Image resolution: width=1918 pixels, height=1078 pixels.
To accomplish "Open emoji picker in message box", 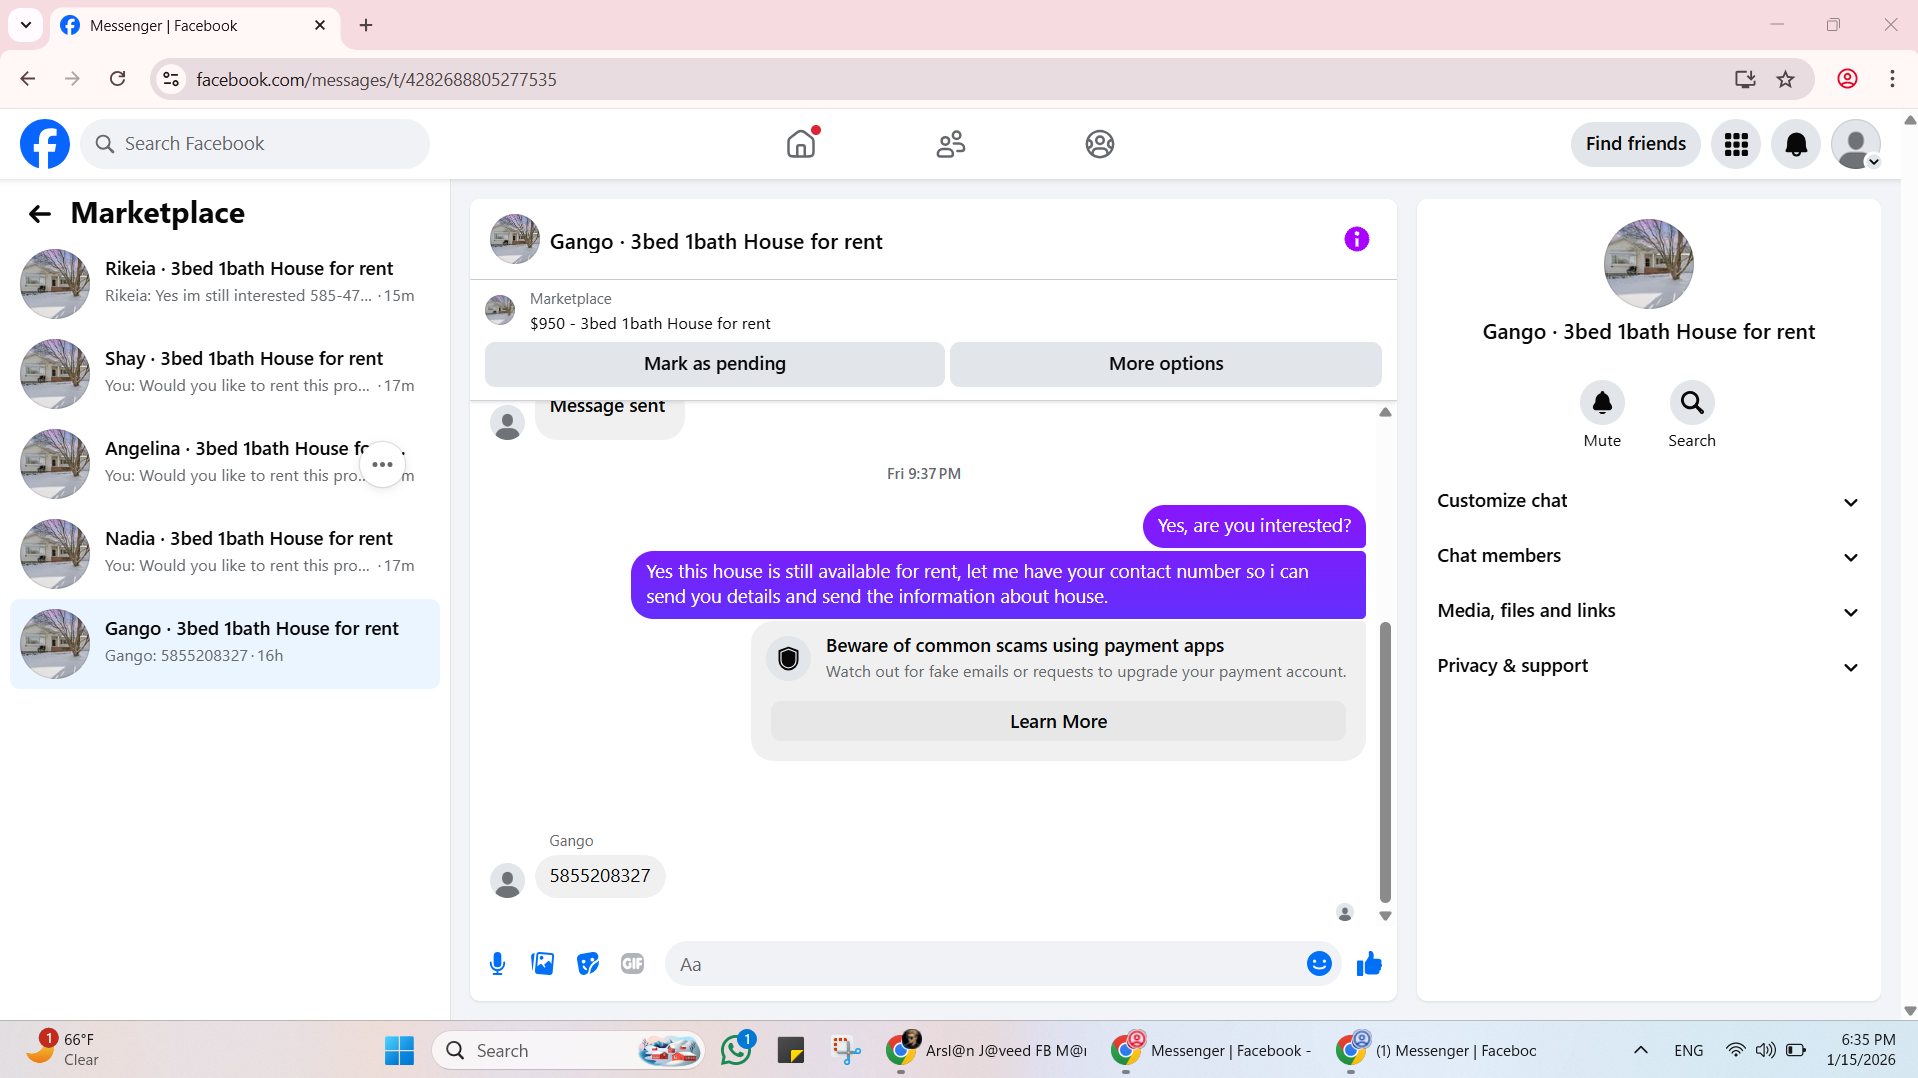I will [1319, 964].
